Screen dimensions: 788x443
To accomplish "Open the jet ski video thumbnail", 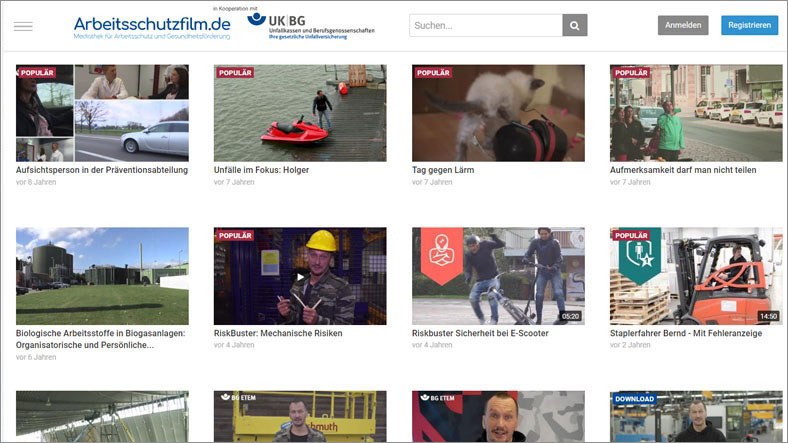I will click(300, 114).
